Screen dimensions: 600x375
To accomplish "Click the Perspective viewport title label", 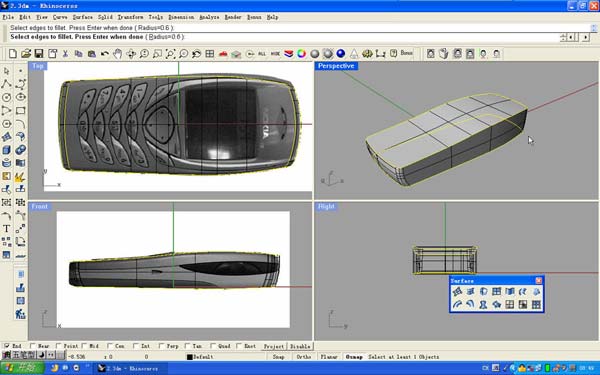I will [336, 66].
